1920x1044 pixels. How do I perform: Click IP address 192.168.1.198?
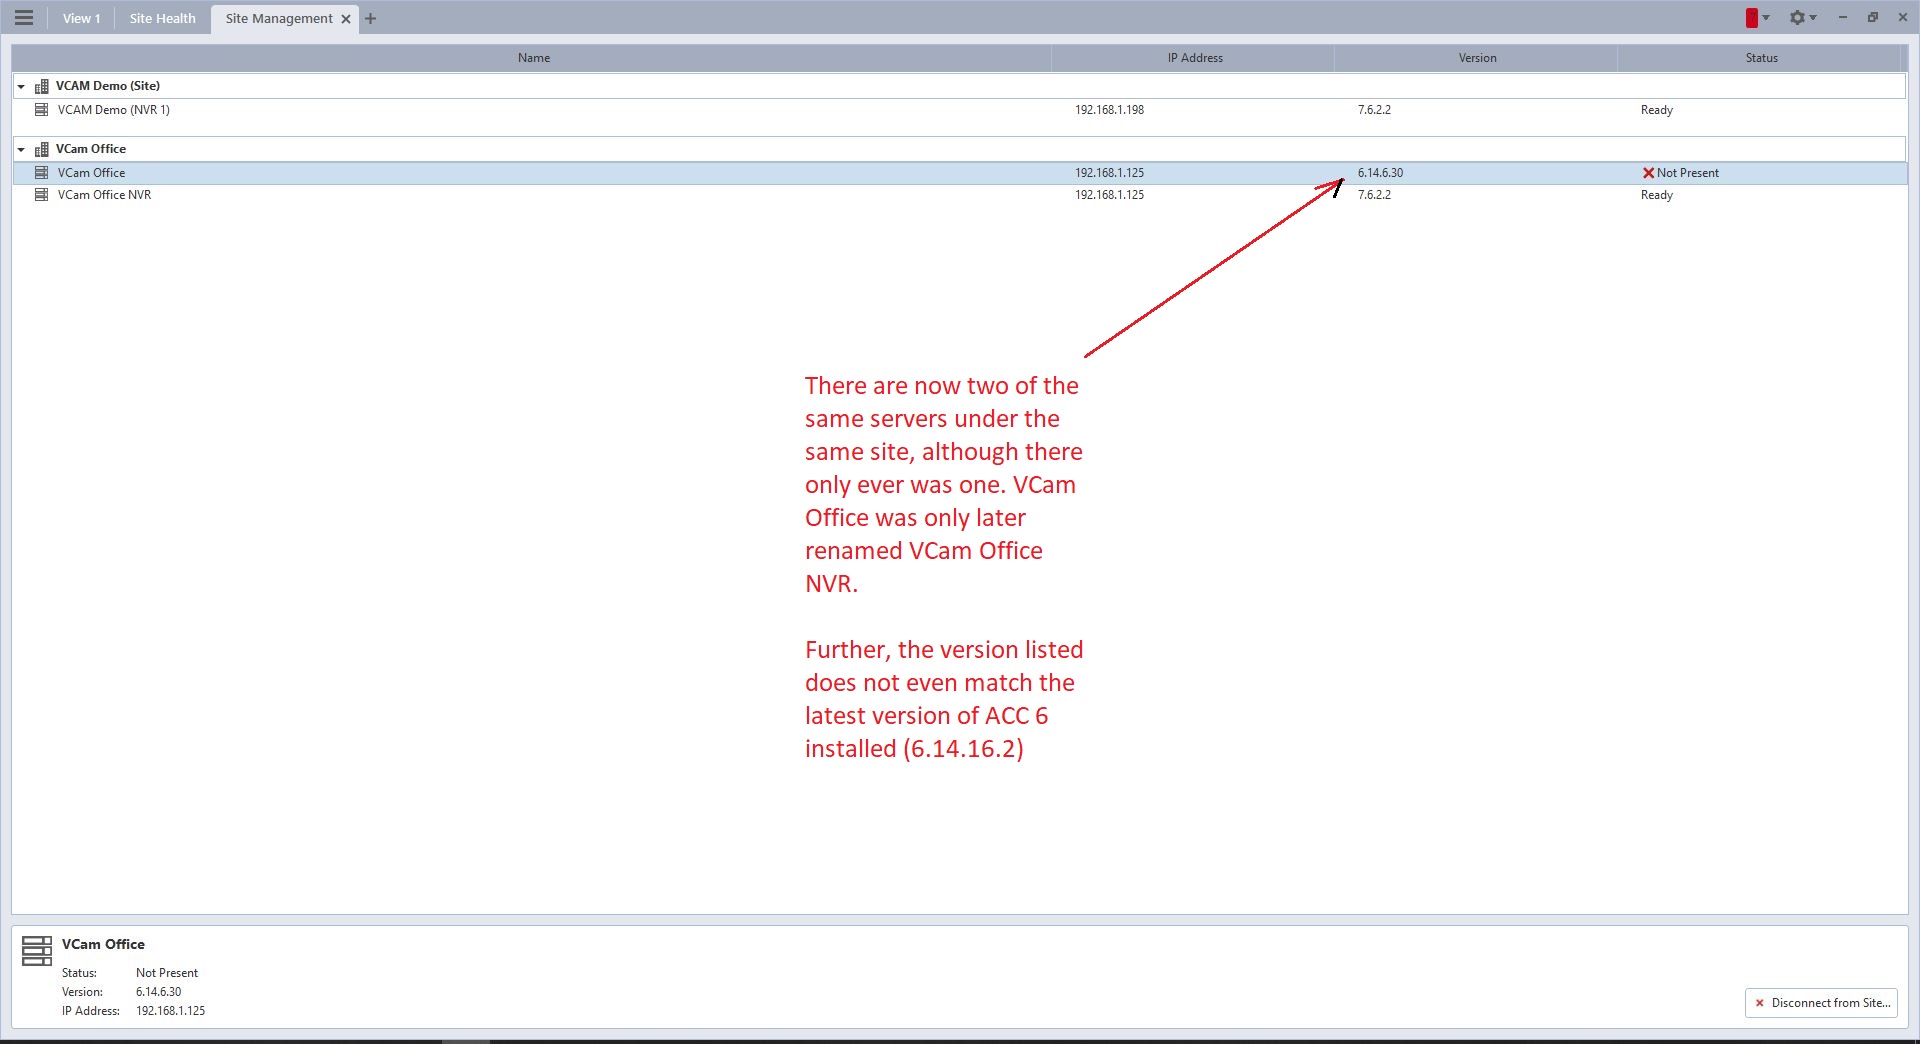point(1109,110)
